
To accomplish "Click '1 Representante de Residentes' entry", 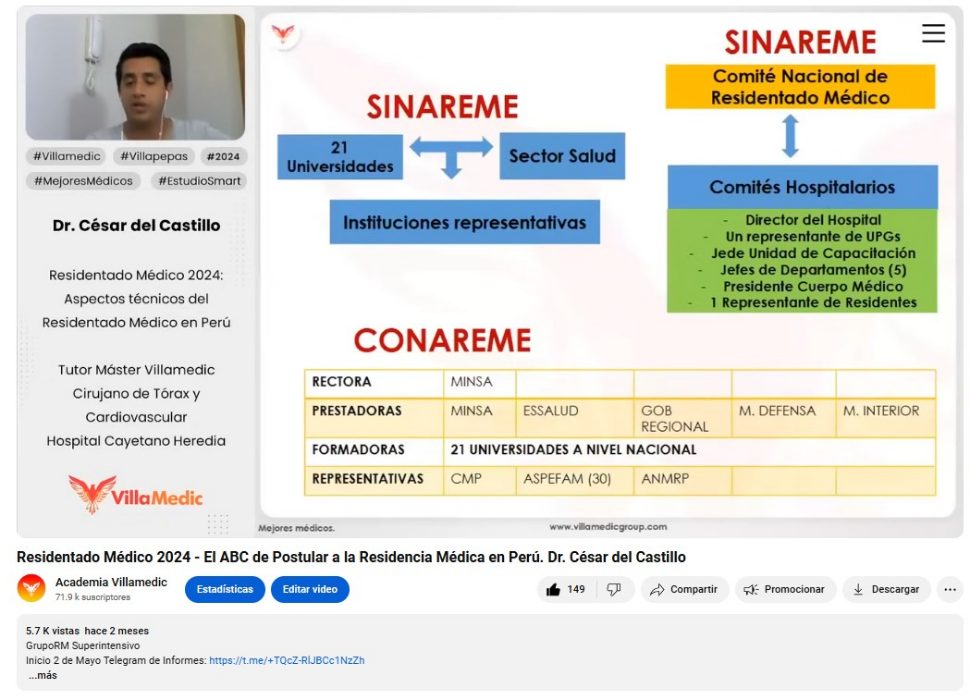I will tap(813, 302).
